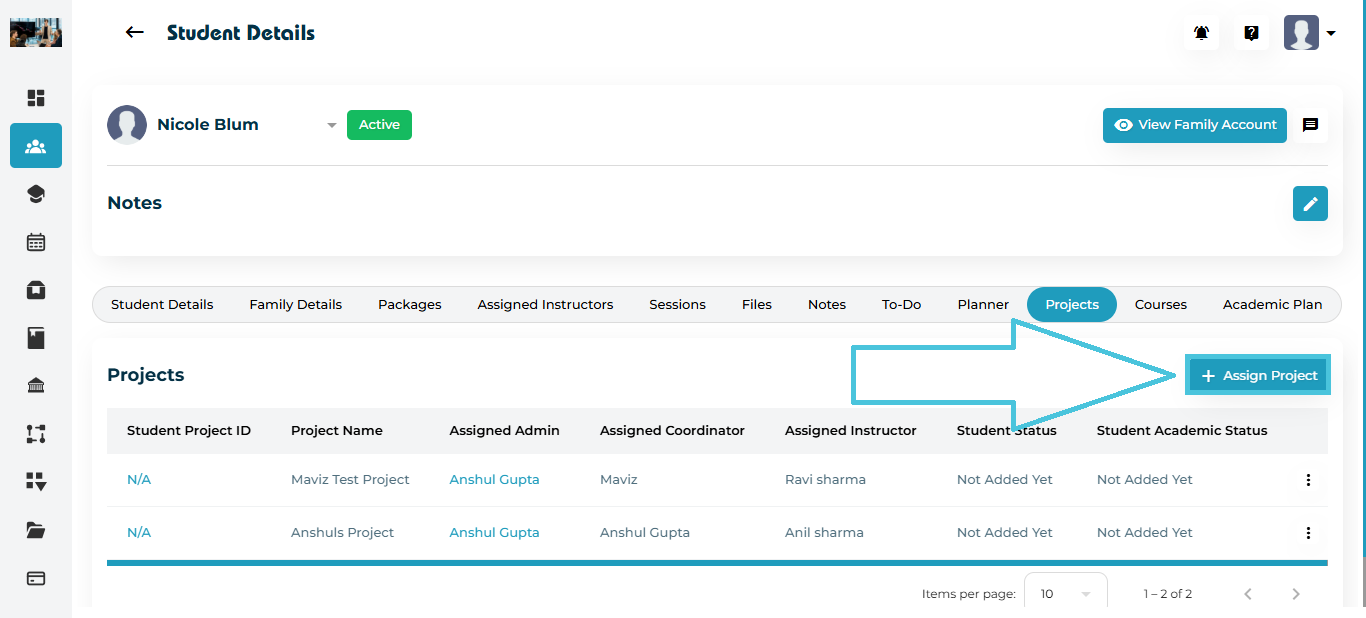Open the Academic Plan tab
The height and width of the screenshot is (618, 1366).
1272,304
